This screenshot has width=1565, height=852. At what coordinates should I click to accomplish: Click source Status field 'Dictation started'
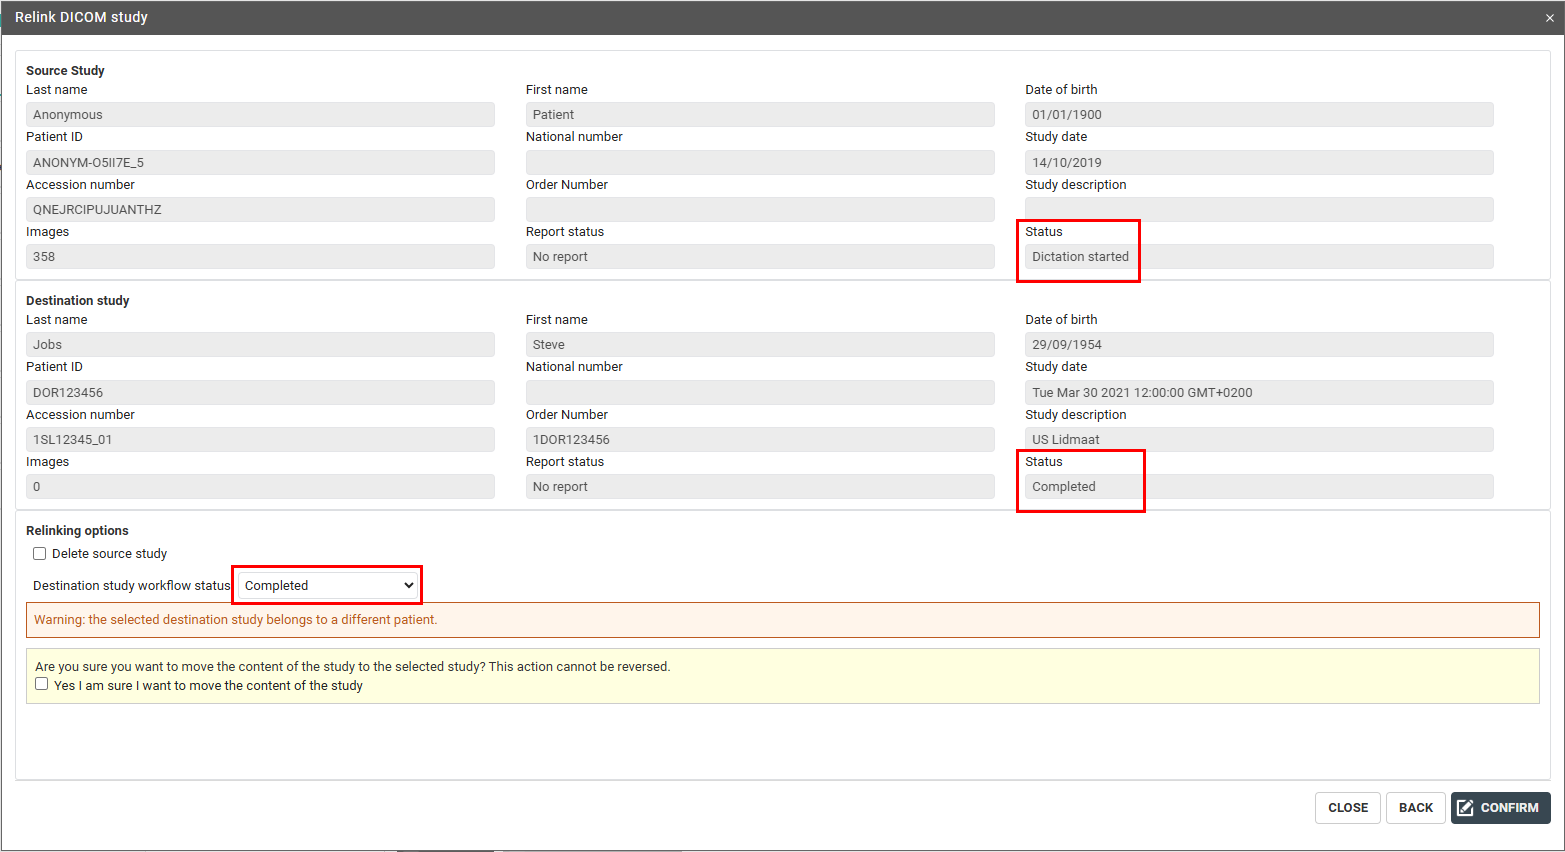point(1258,257)
